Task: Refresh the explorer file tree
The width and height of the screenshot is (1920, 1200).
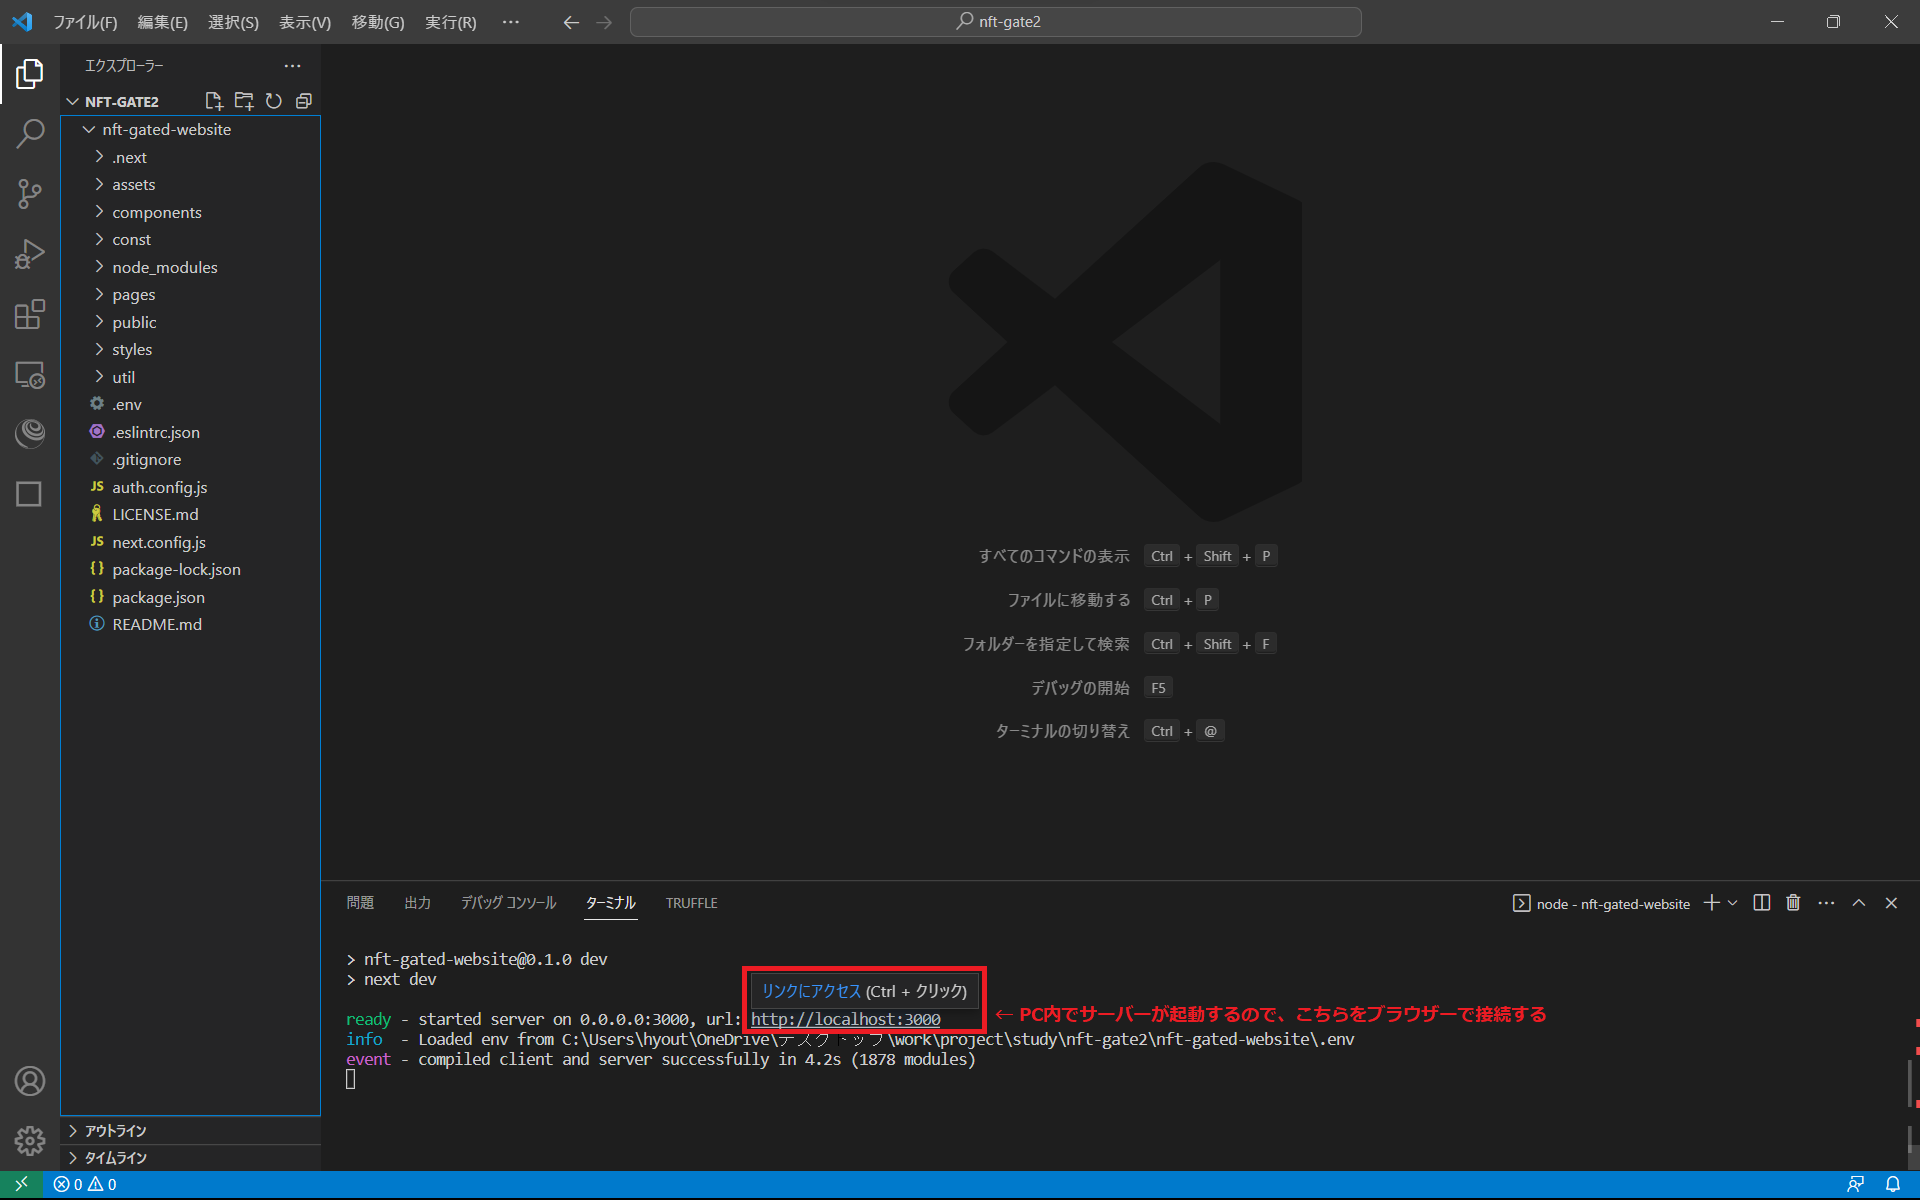Action: click(274, 101)
